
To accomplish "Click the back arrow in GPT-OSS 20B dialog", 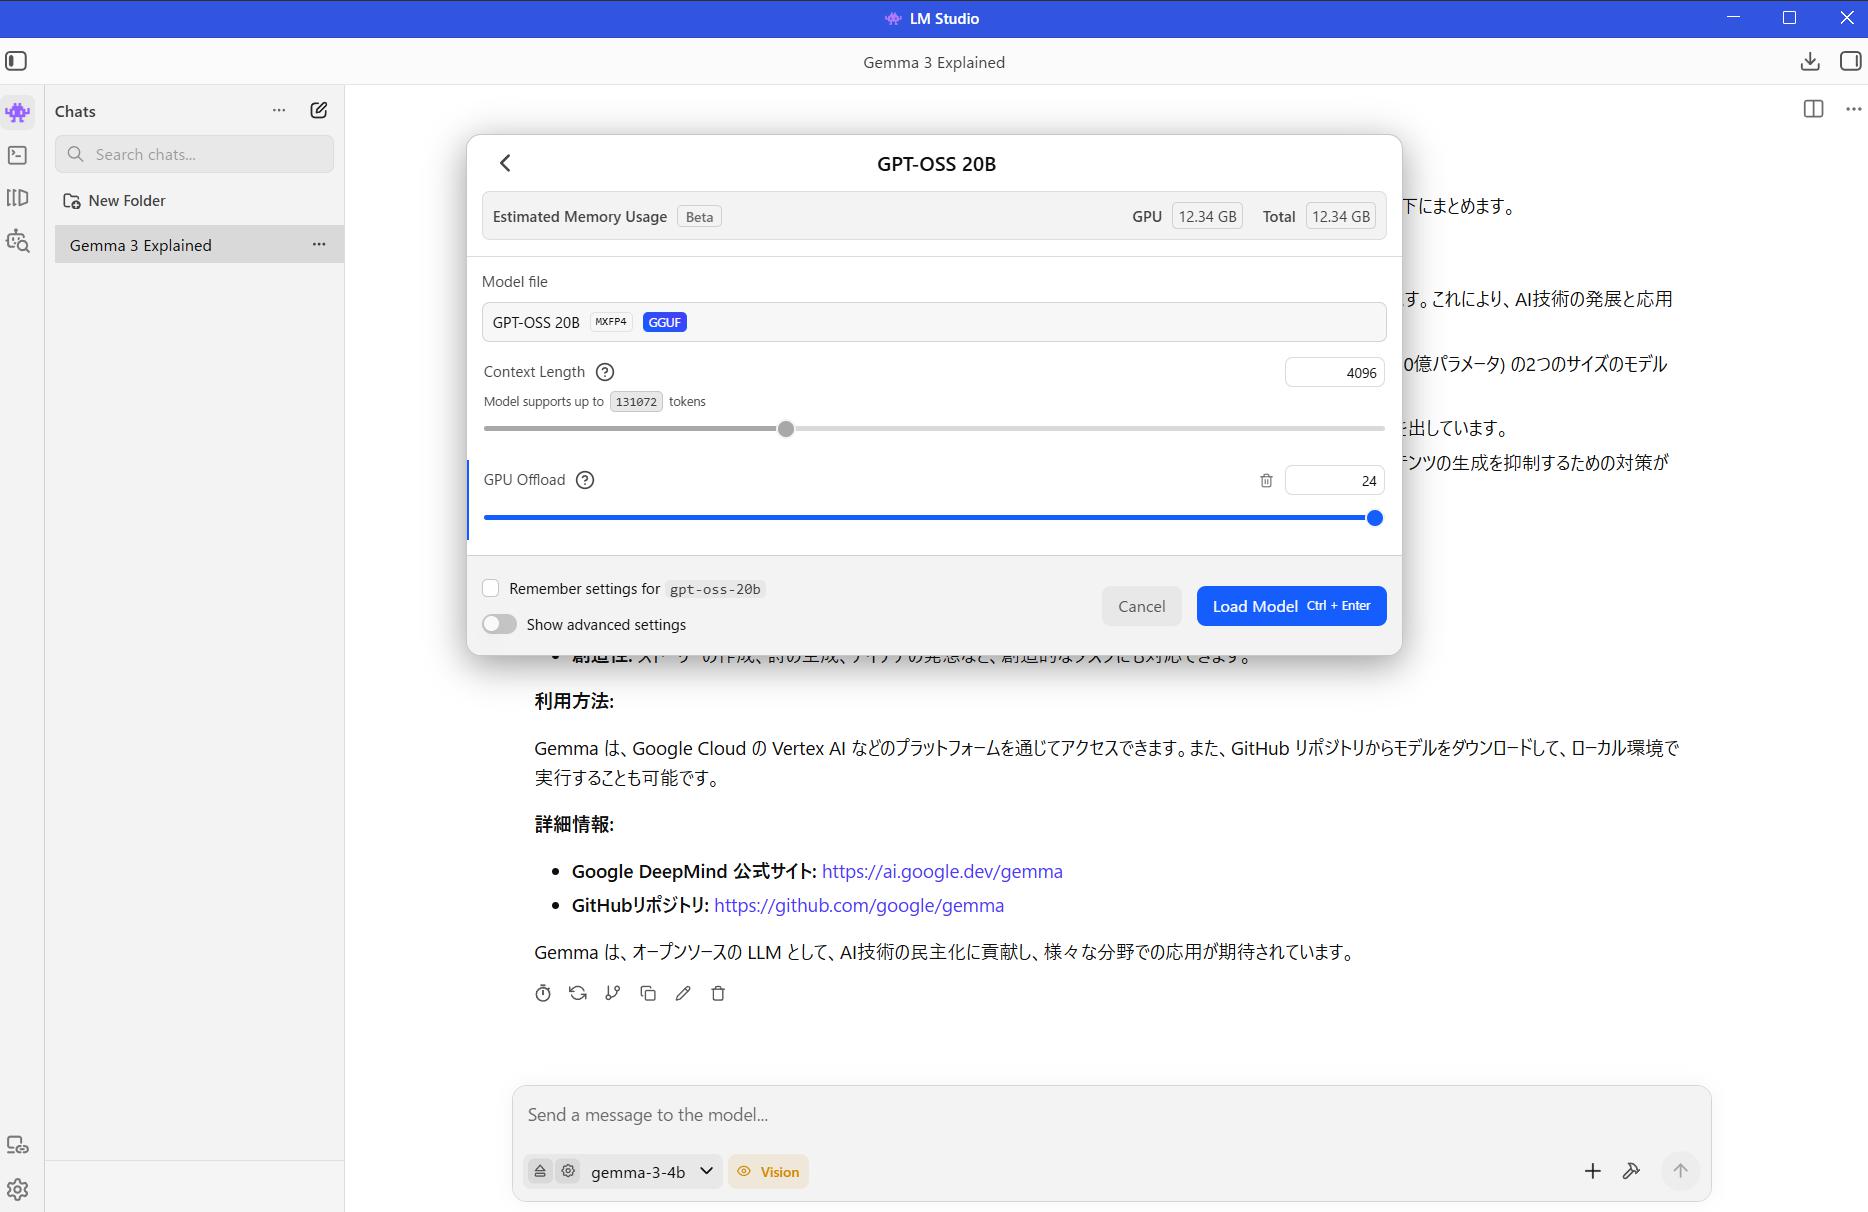I will [505, 163].
